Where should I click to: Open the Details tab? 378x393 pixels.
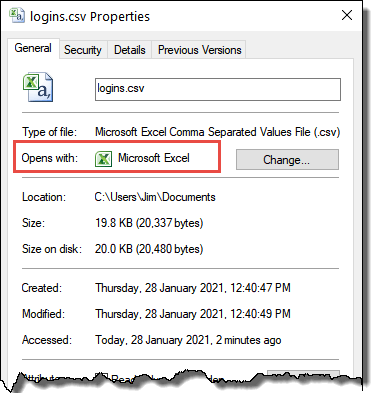[130, 50]
